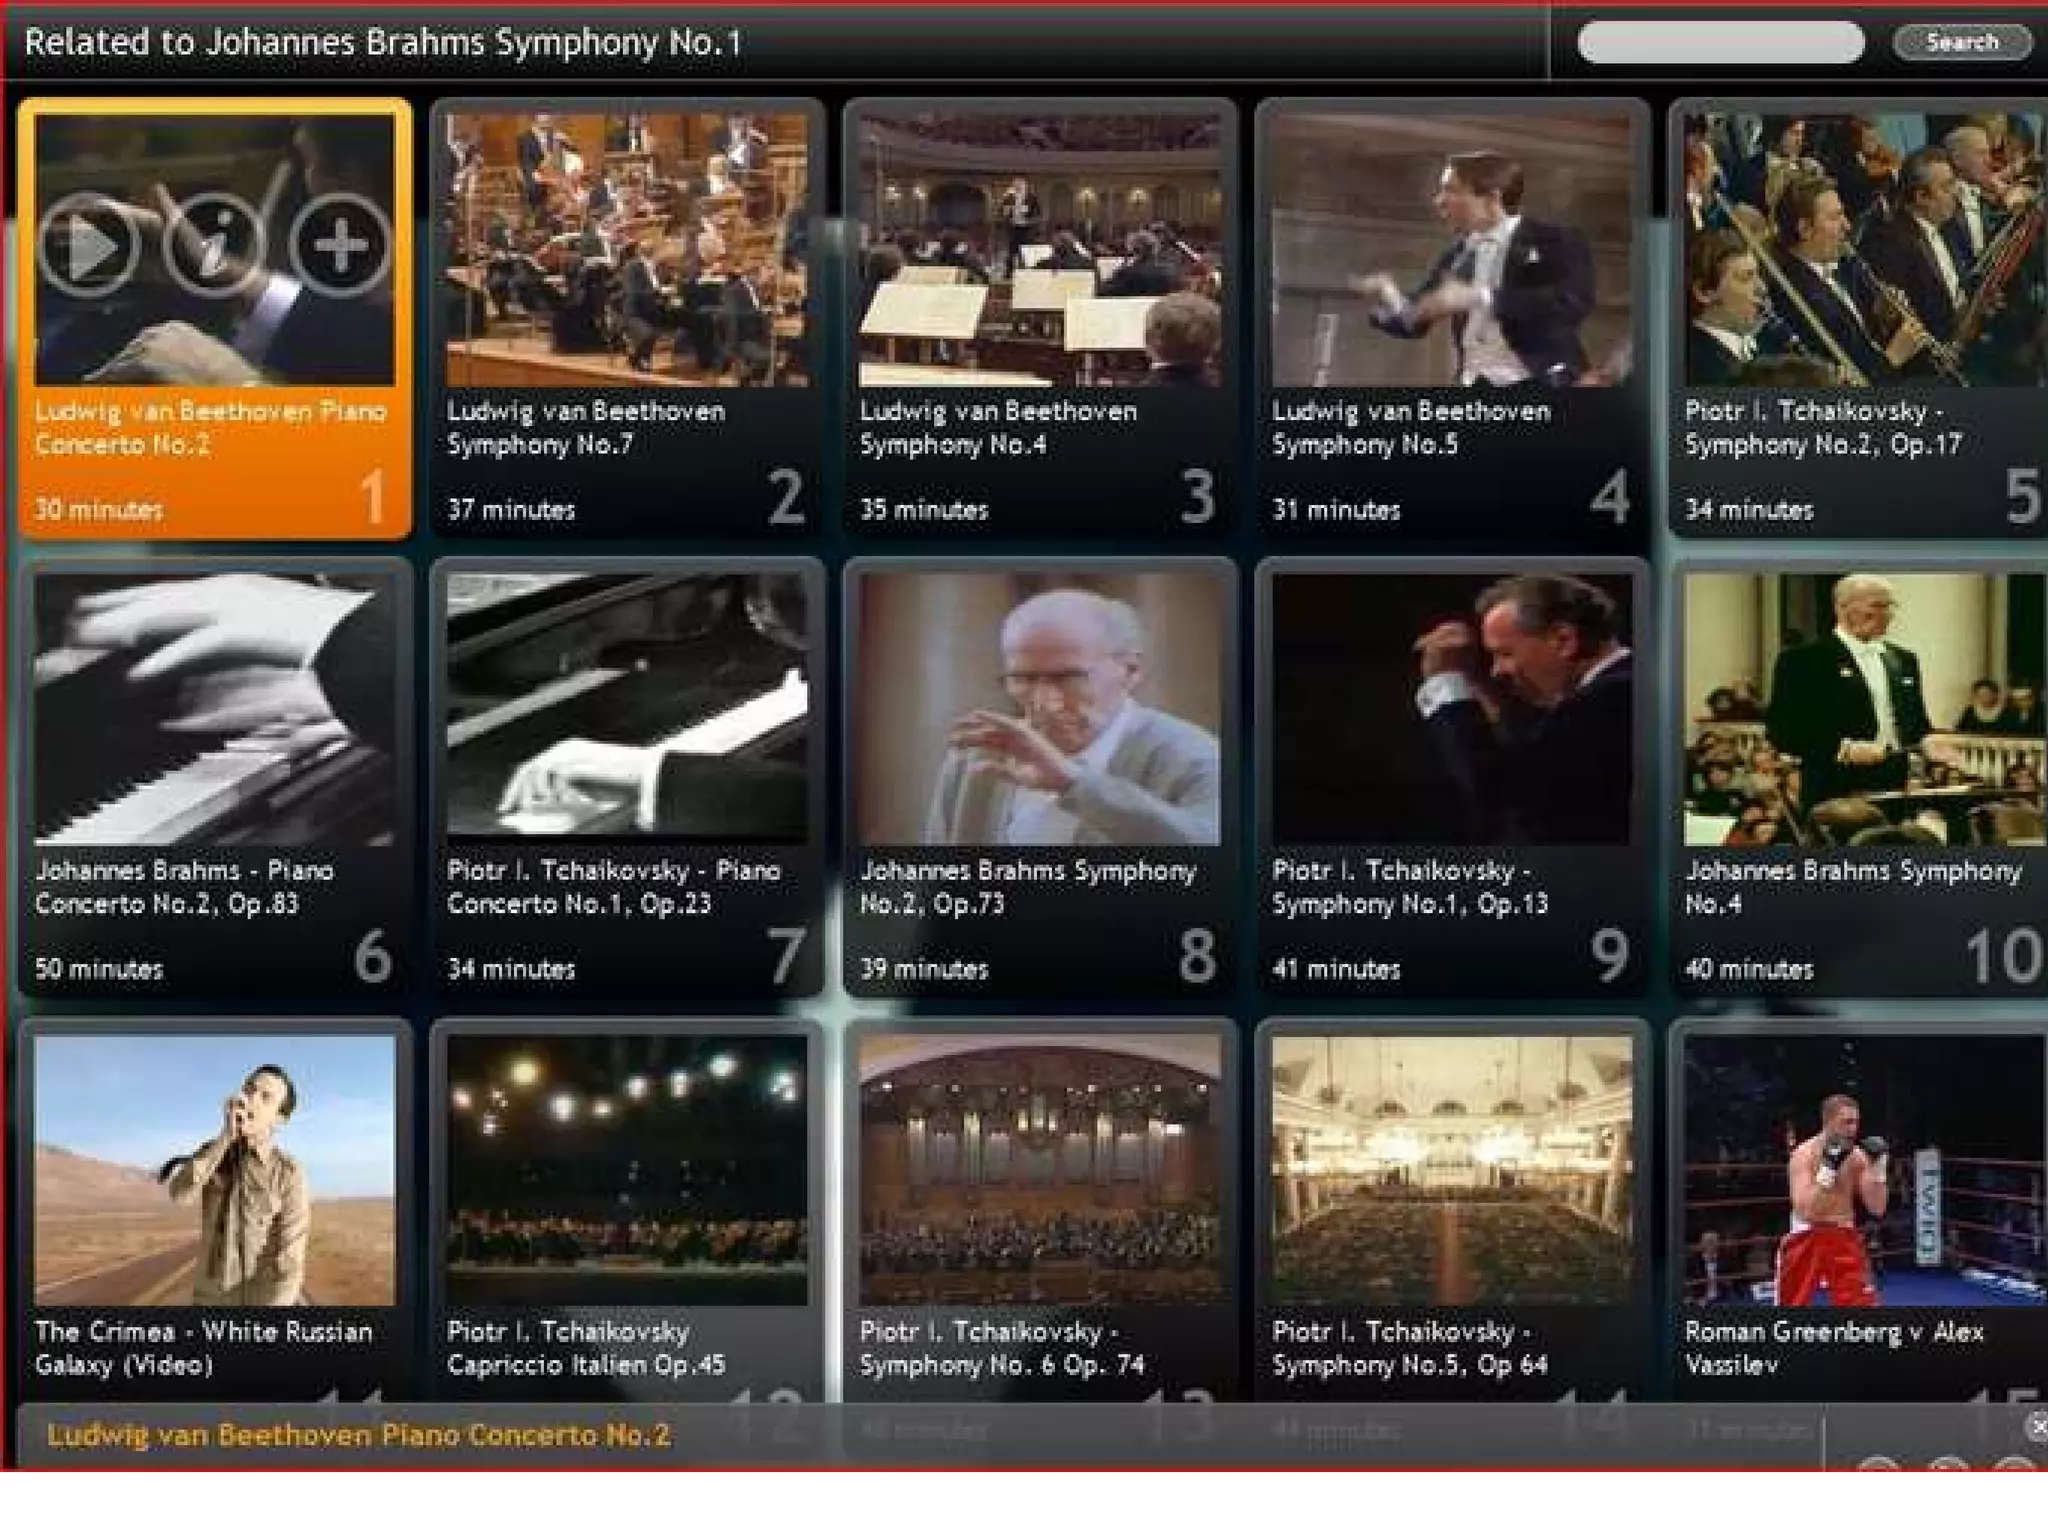Open Brahms Symphony No.4 thumbnail
The width and height of the screenshot is (2048, 1536).
coord(1864,710)
